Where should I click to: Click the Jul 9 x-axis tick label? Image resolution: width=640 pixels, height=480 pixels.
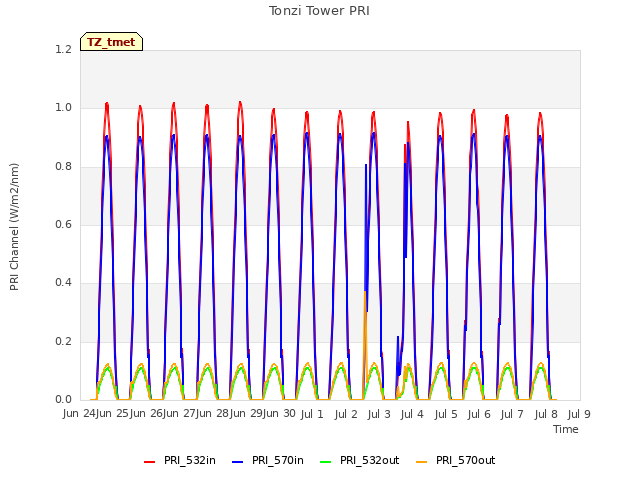coord(579,414)
